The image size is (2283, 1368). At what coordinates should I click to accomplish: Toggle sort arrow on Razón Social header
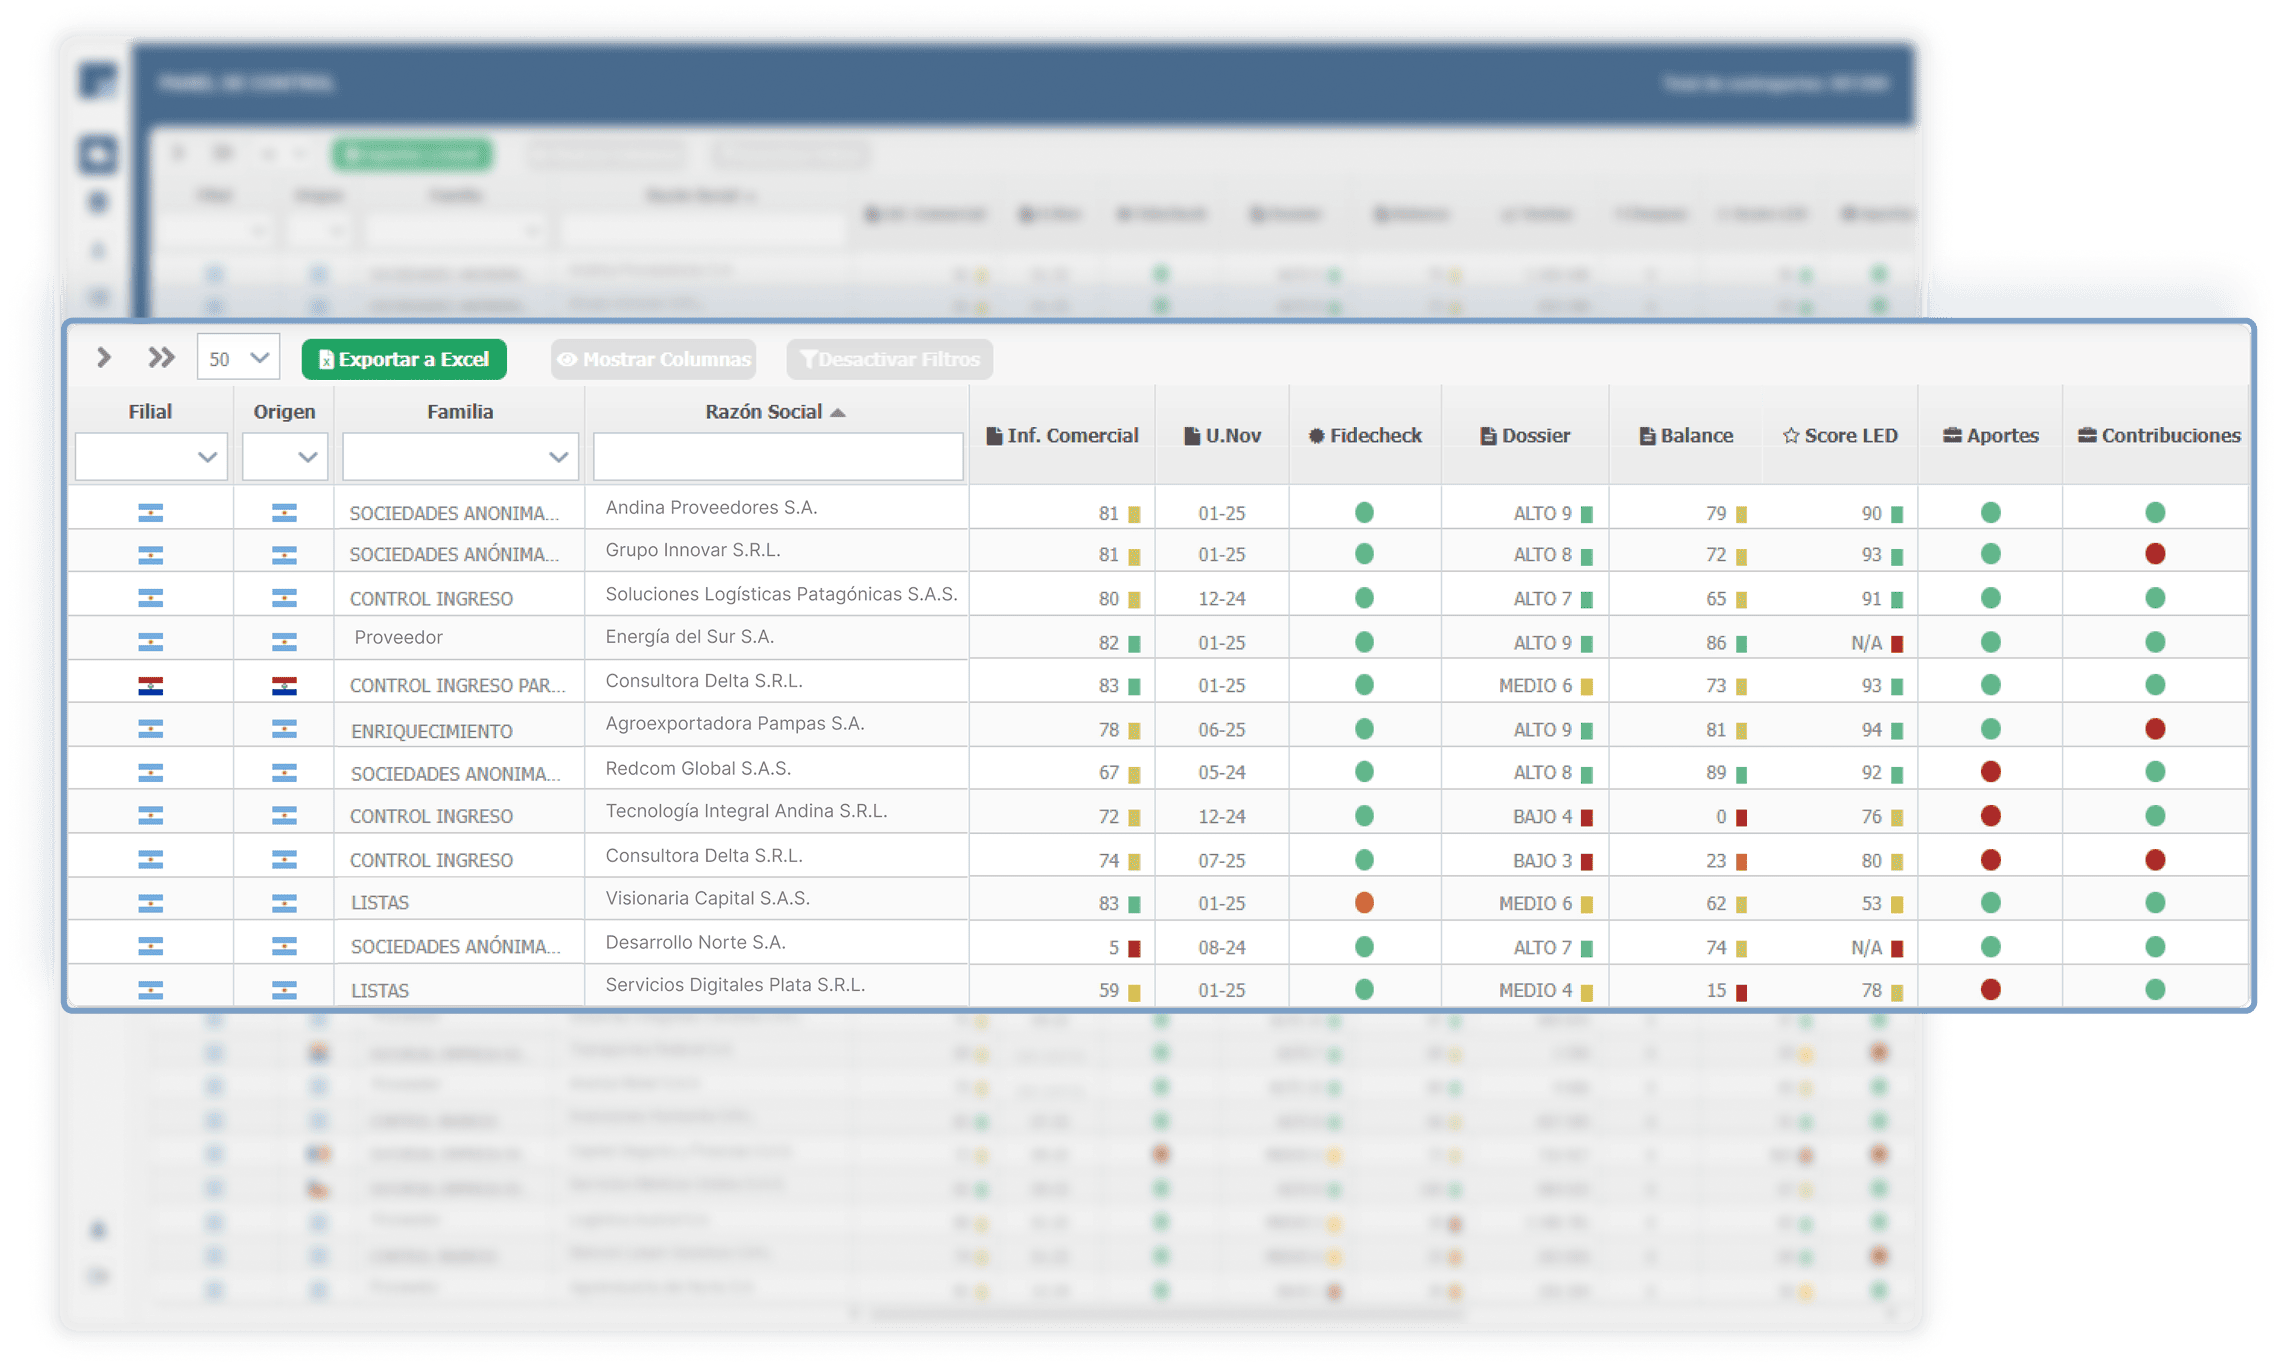(838, 413)
